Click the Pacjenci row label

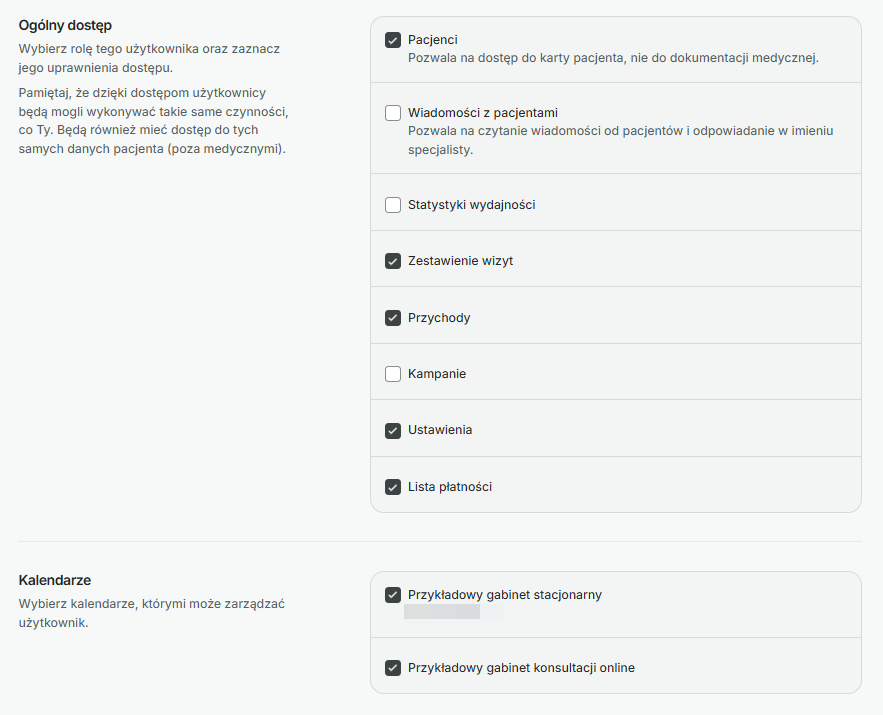[x=431, y=40]
